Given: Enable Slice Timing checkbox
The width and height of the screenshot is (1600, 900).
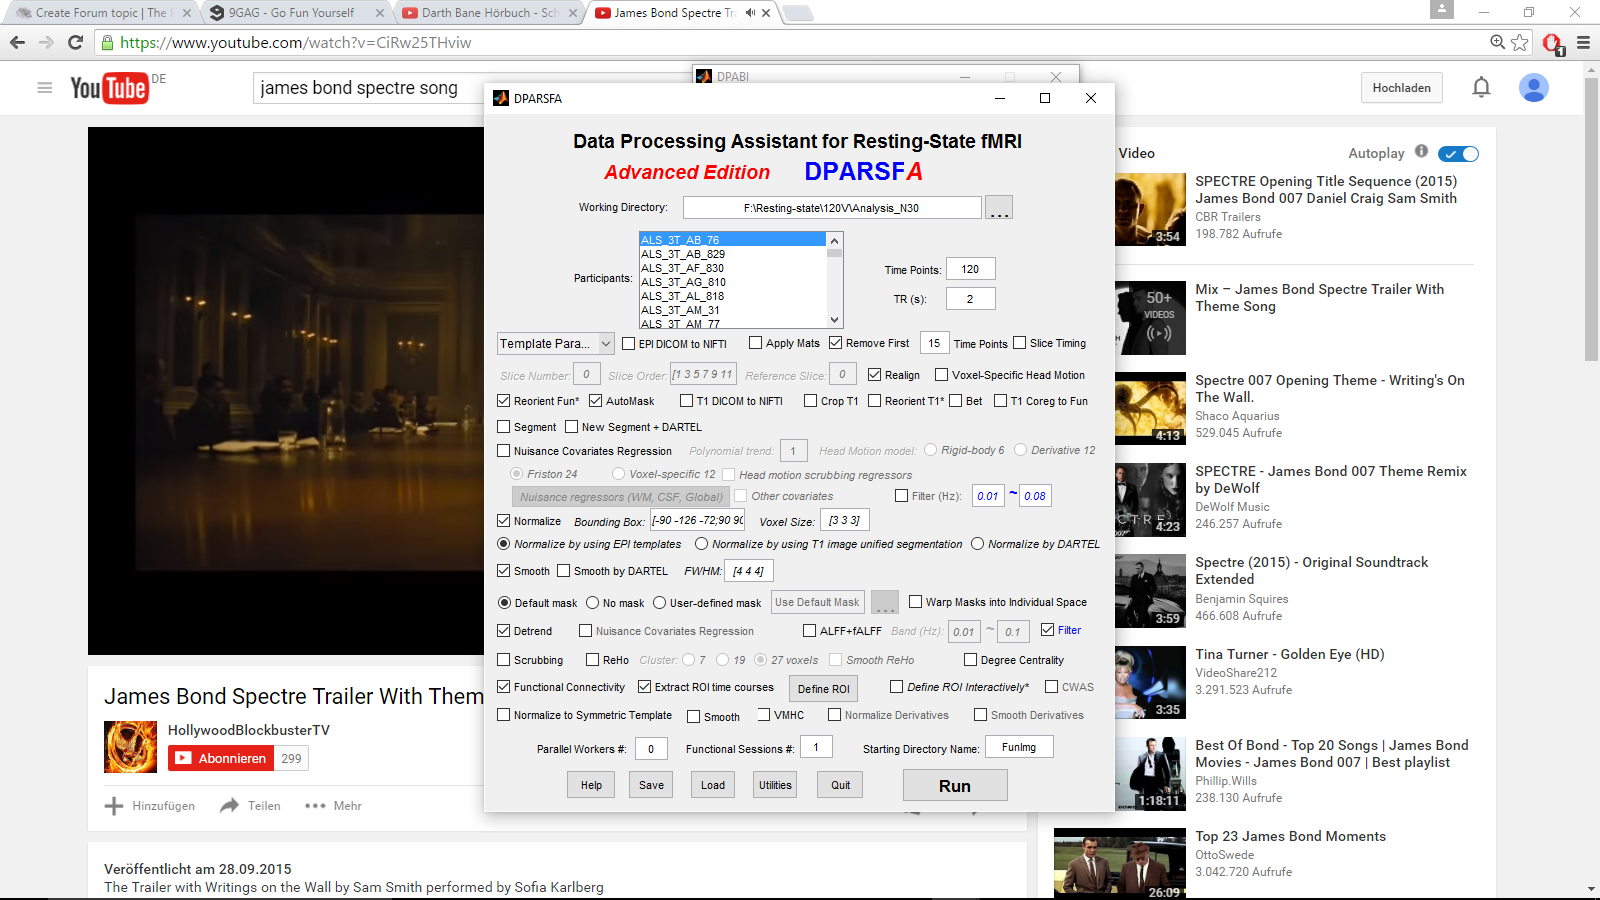Looking at the screenshot, I should pos(1019,343).
